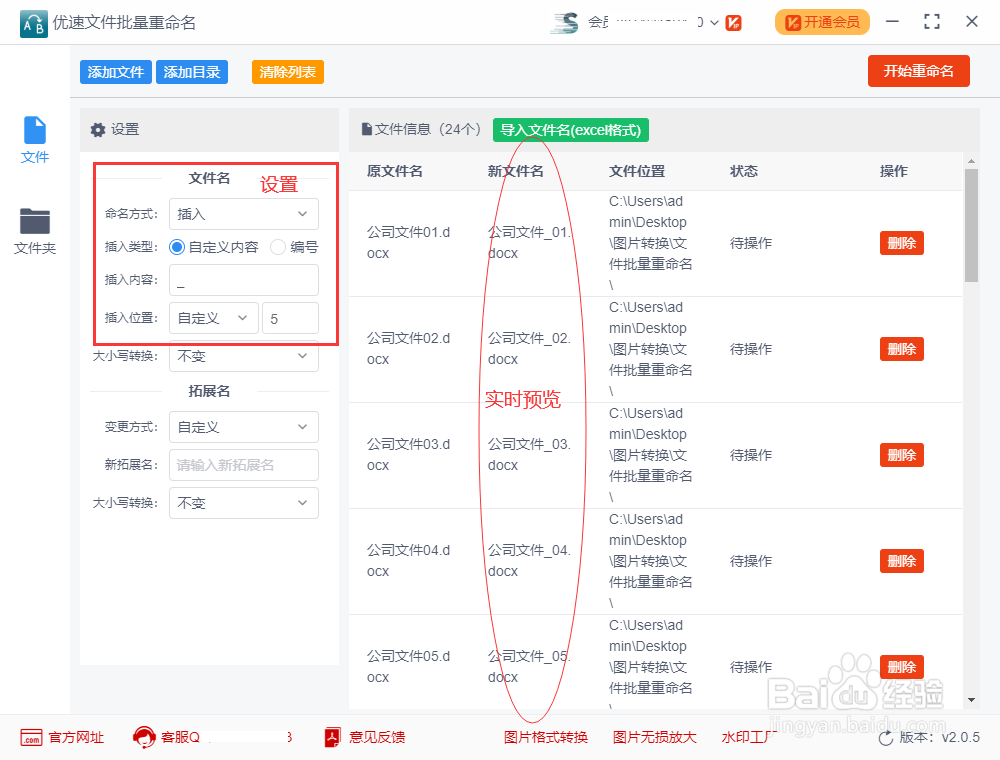The width and height of the screenshot is (1000, 760).
Task: Open the 插入位置 dropdown showing 自定义
Action: click(214, 318)
